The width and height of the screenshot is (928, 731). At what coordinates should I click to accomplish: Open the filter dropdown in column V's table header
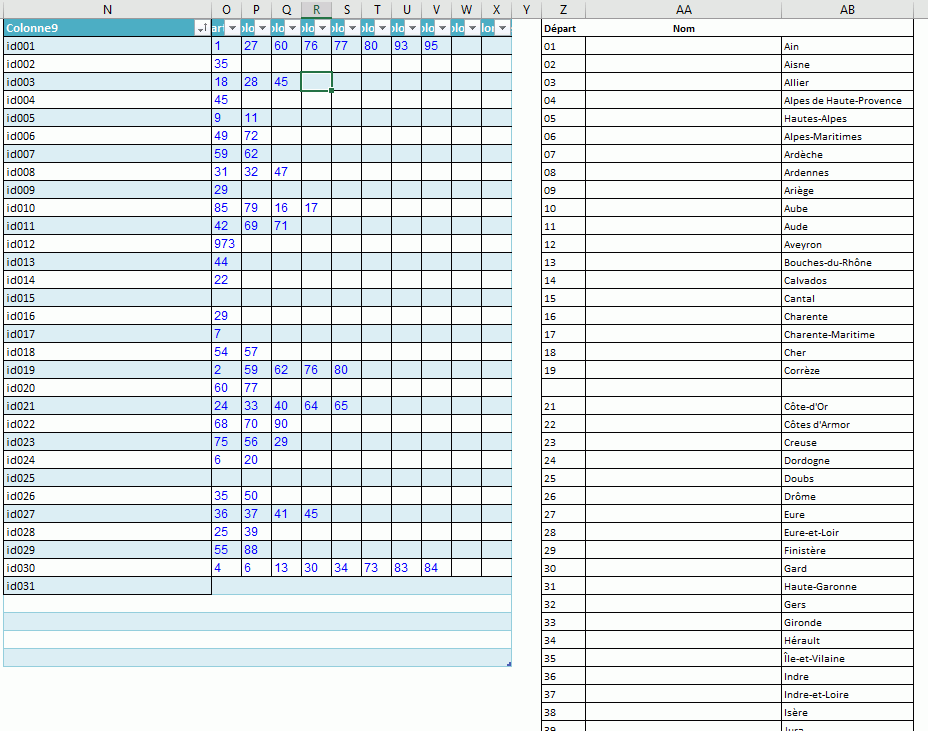tap(443, 28)
